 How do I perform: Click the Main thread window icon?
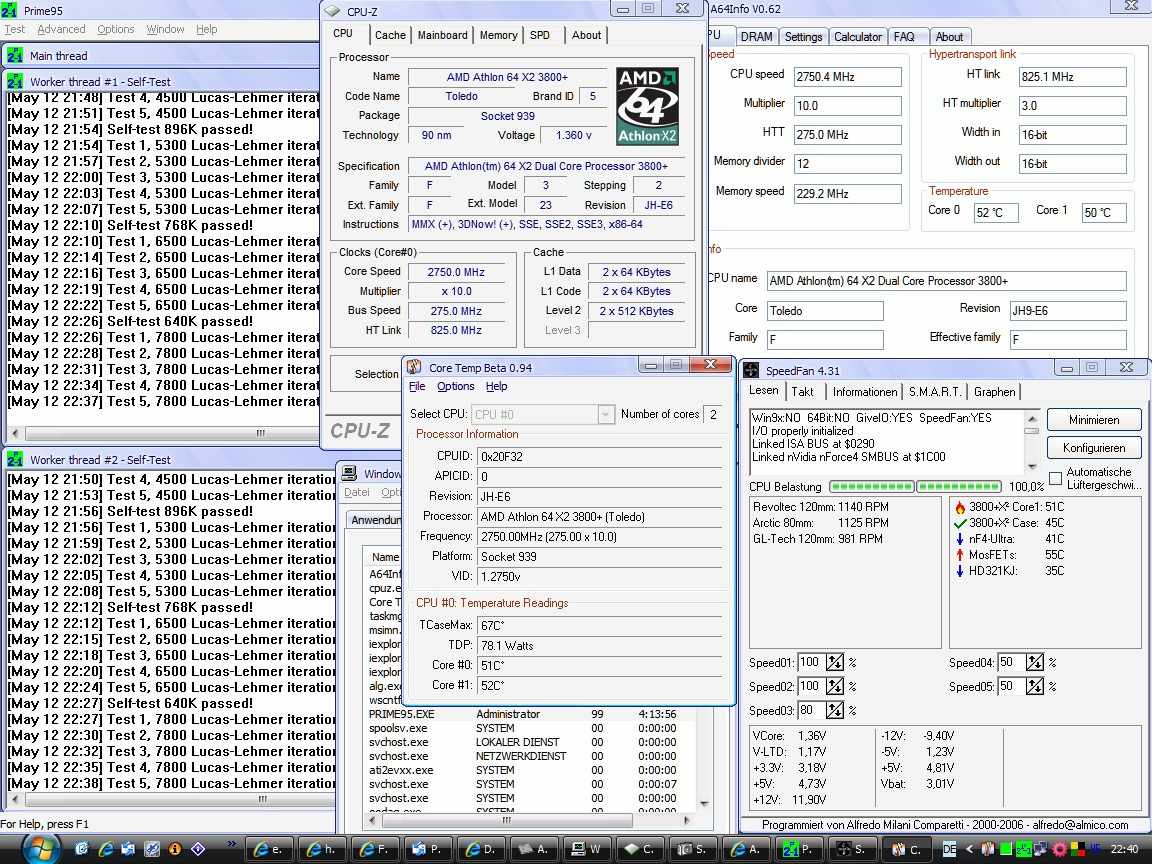click(15, 56)
